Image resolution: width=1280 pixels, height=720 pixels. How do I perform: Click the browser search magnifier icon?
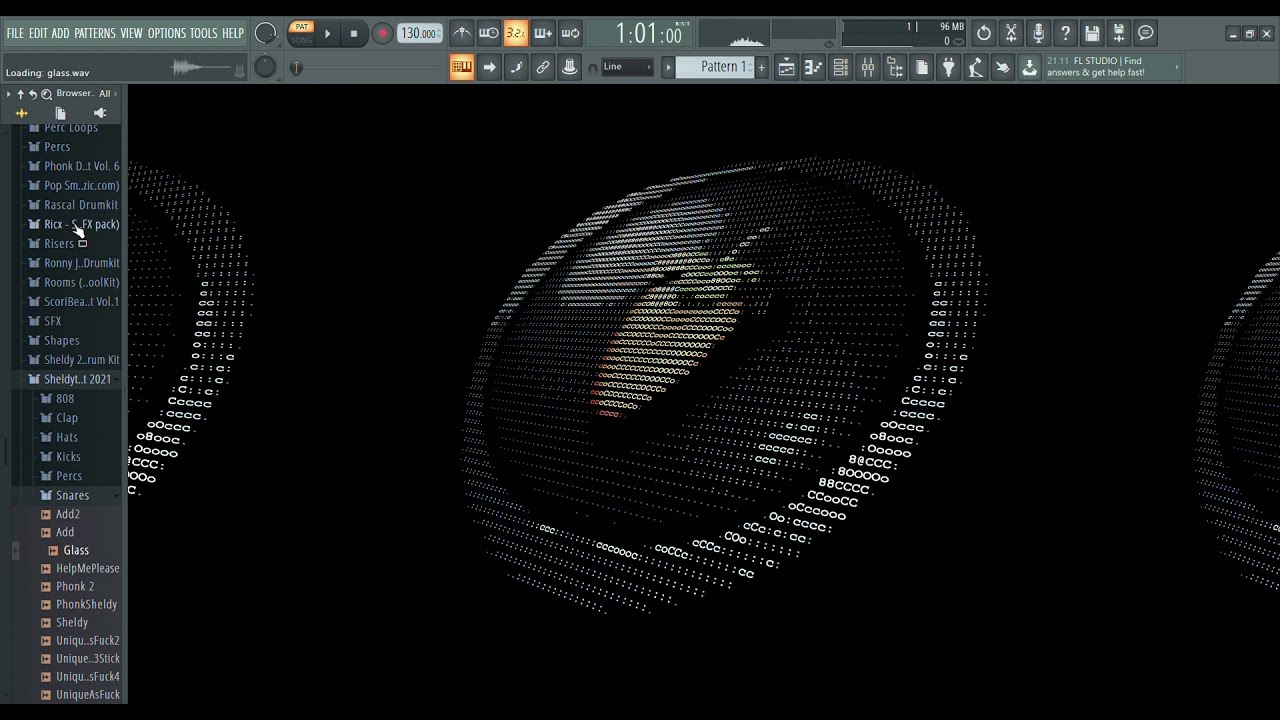coord(46,94)
